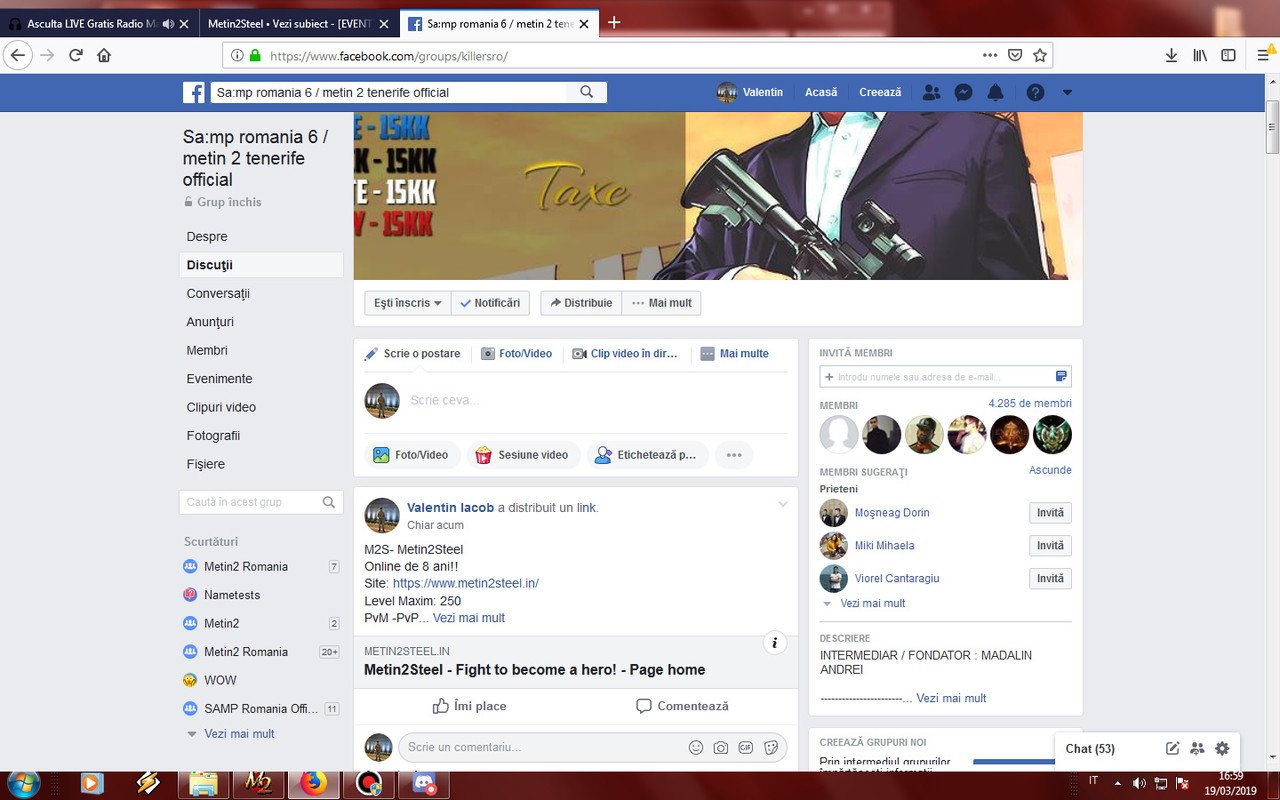
Task: Open Mai multe composer options
Action: (x=734, y=354)
